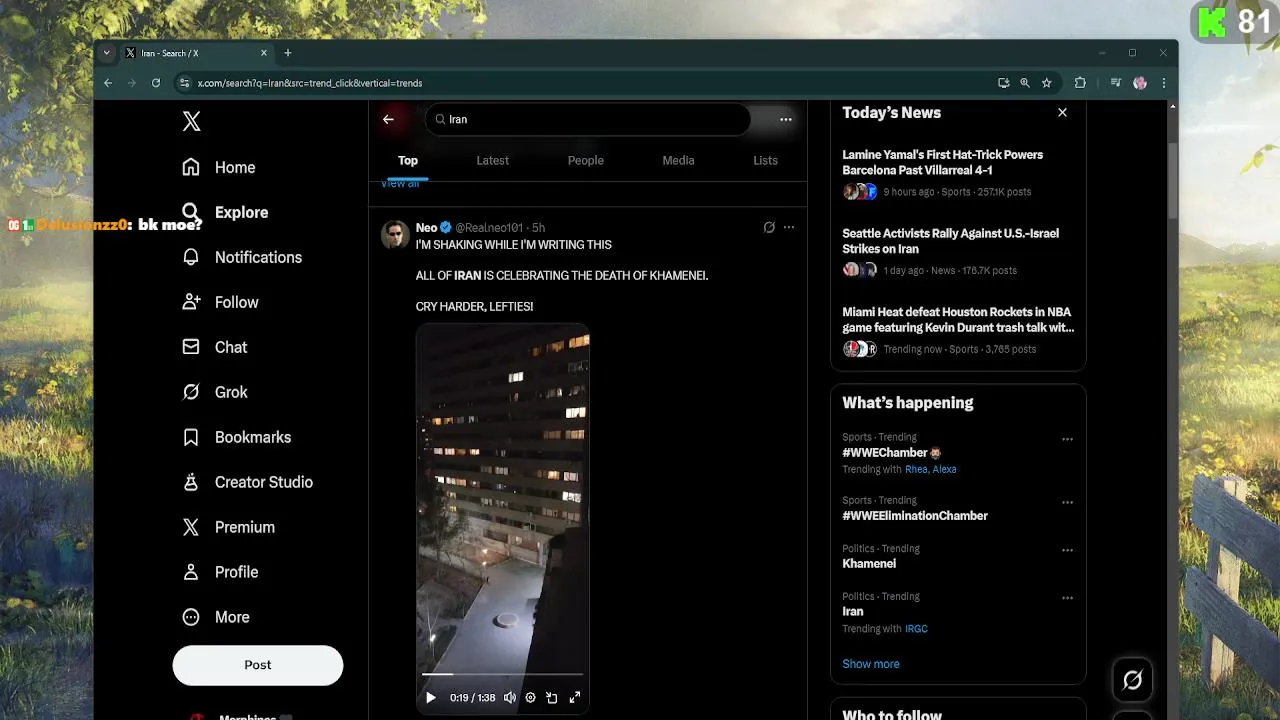Click the Grok explain icon on Neo's post
This screenshot has height=720, width=1280.
click(769, 227)
